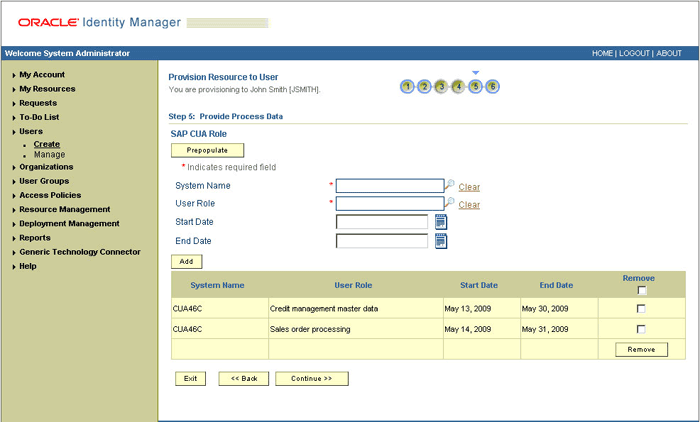Screen dimensions: 700x422
Task: Focus the System Name input field
Action: coord(390,186)
